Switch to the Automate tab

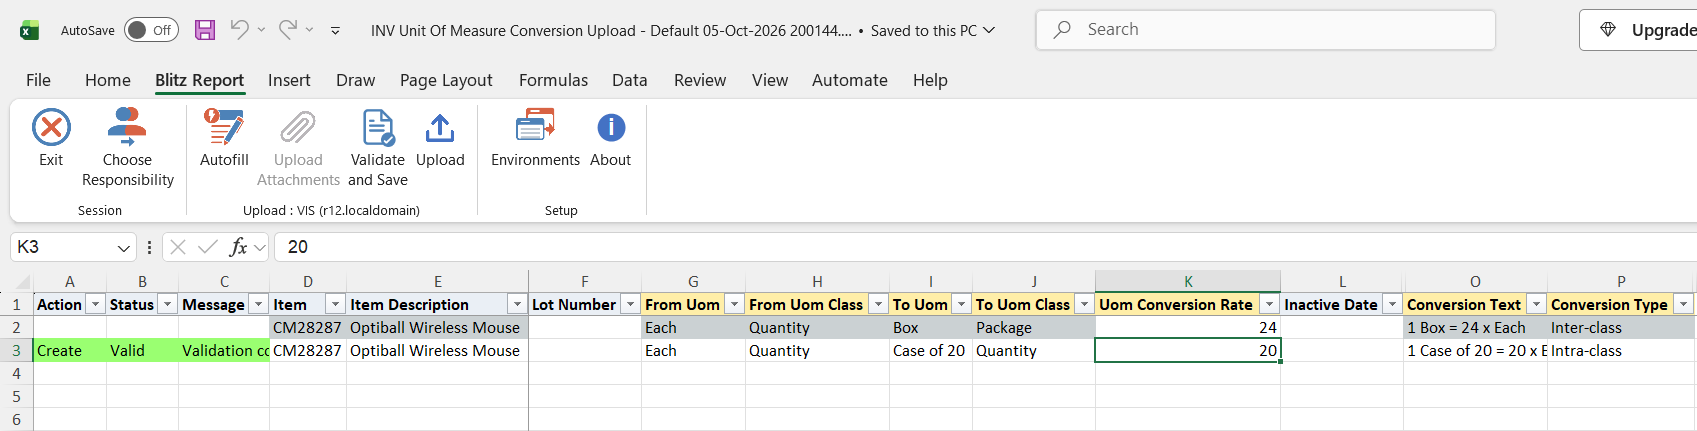coord(850,80)
